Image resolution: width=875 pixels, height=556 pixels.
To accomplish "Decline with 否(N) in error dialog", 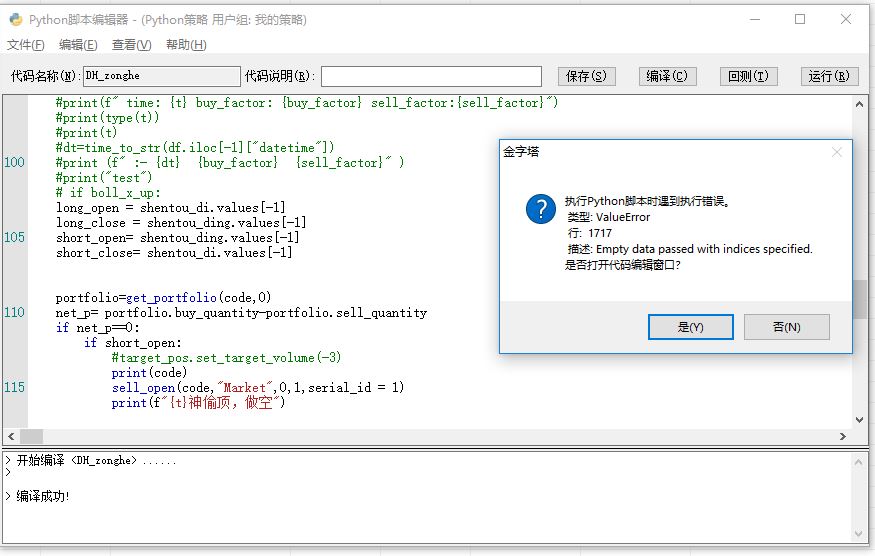I will 787,327.
